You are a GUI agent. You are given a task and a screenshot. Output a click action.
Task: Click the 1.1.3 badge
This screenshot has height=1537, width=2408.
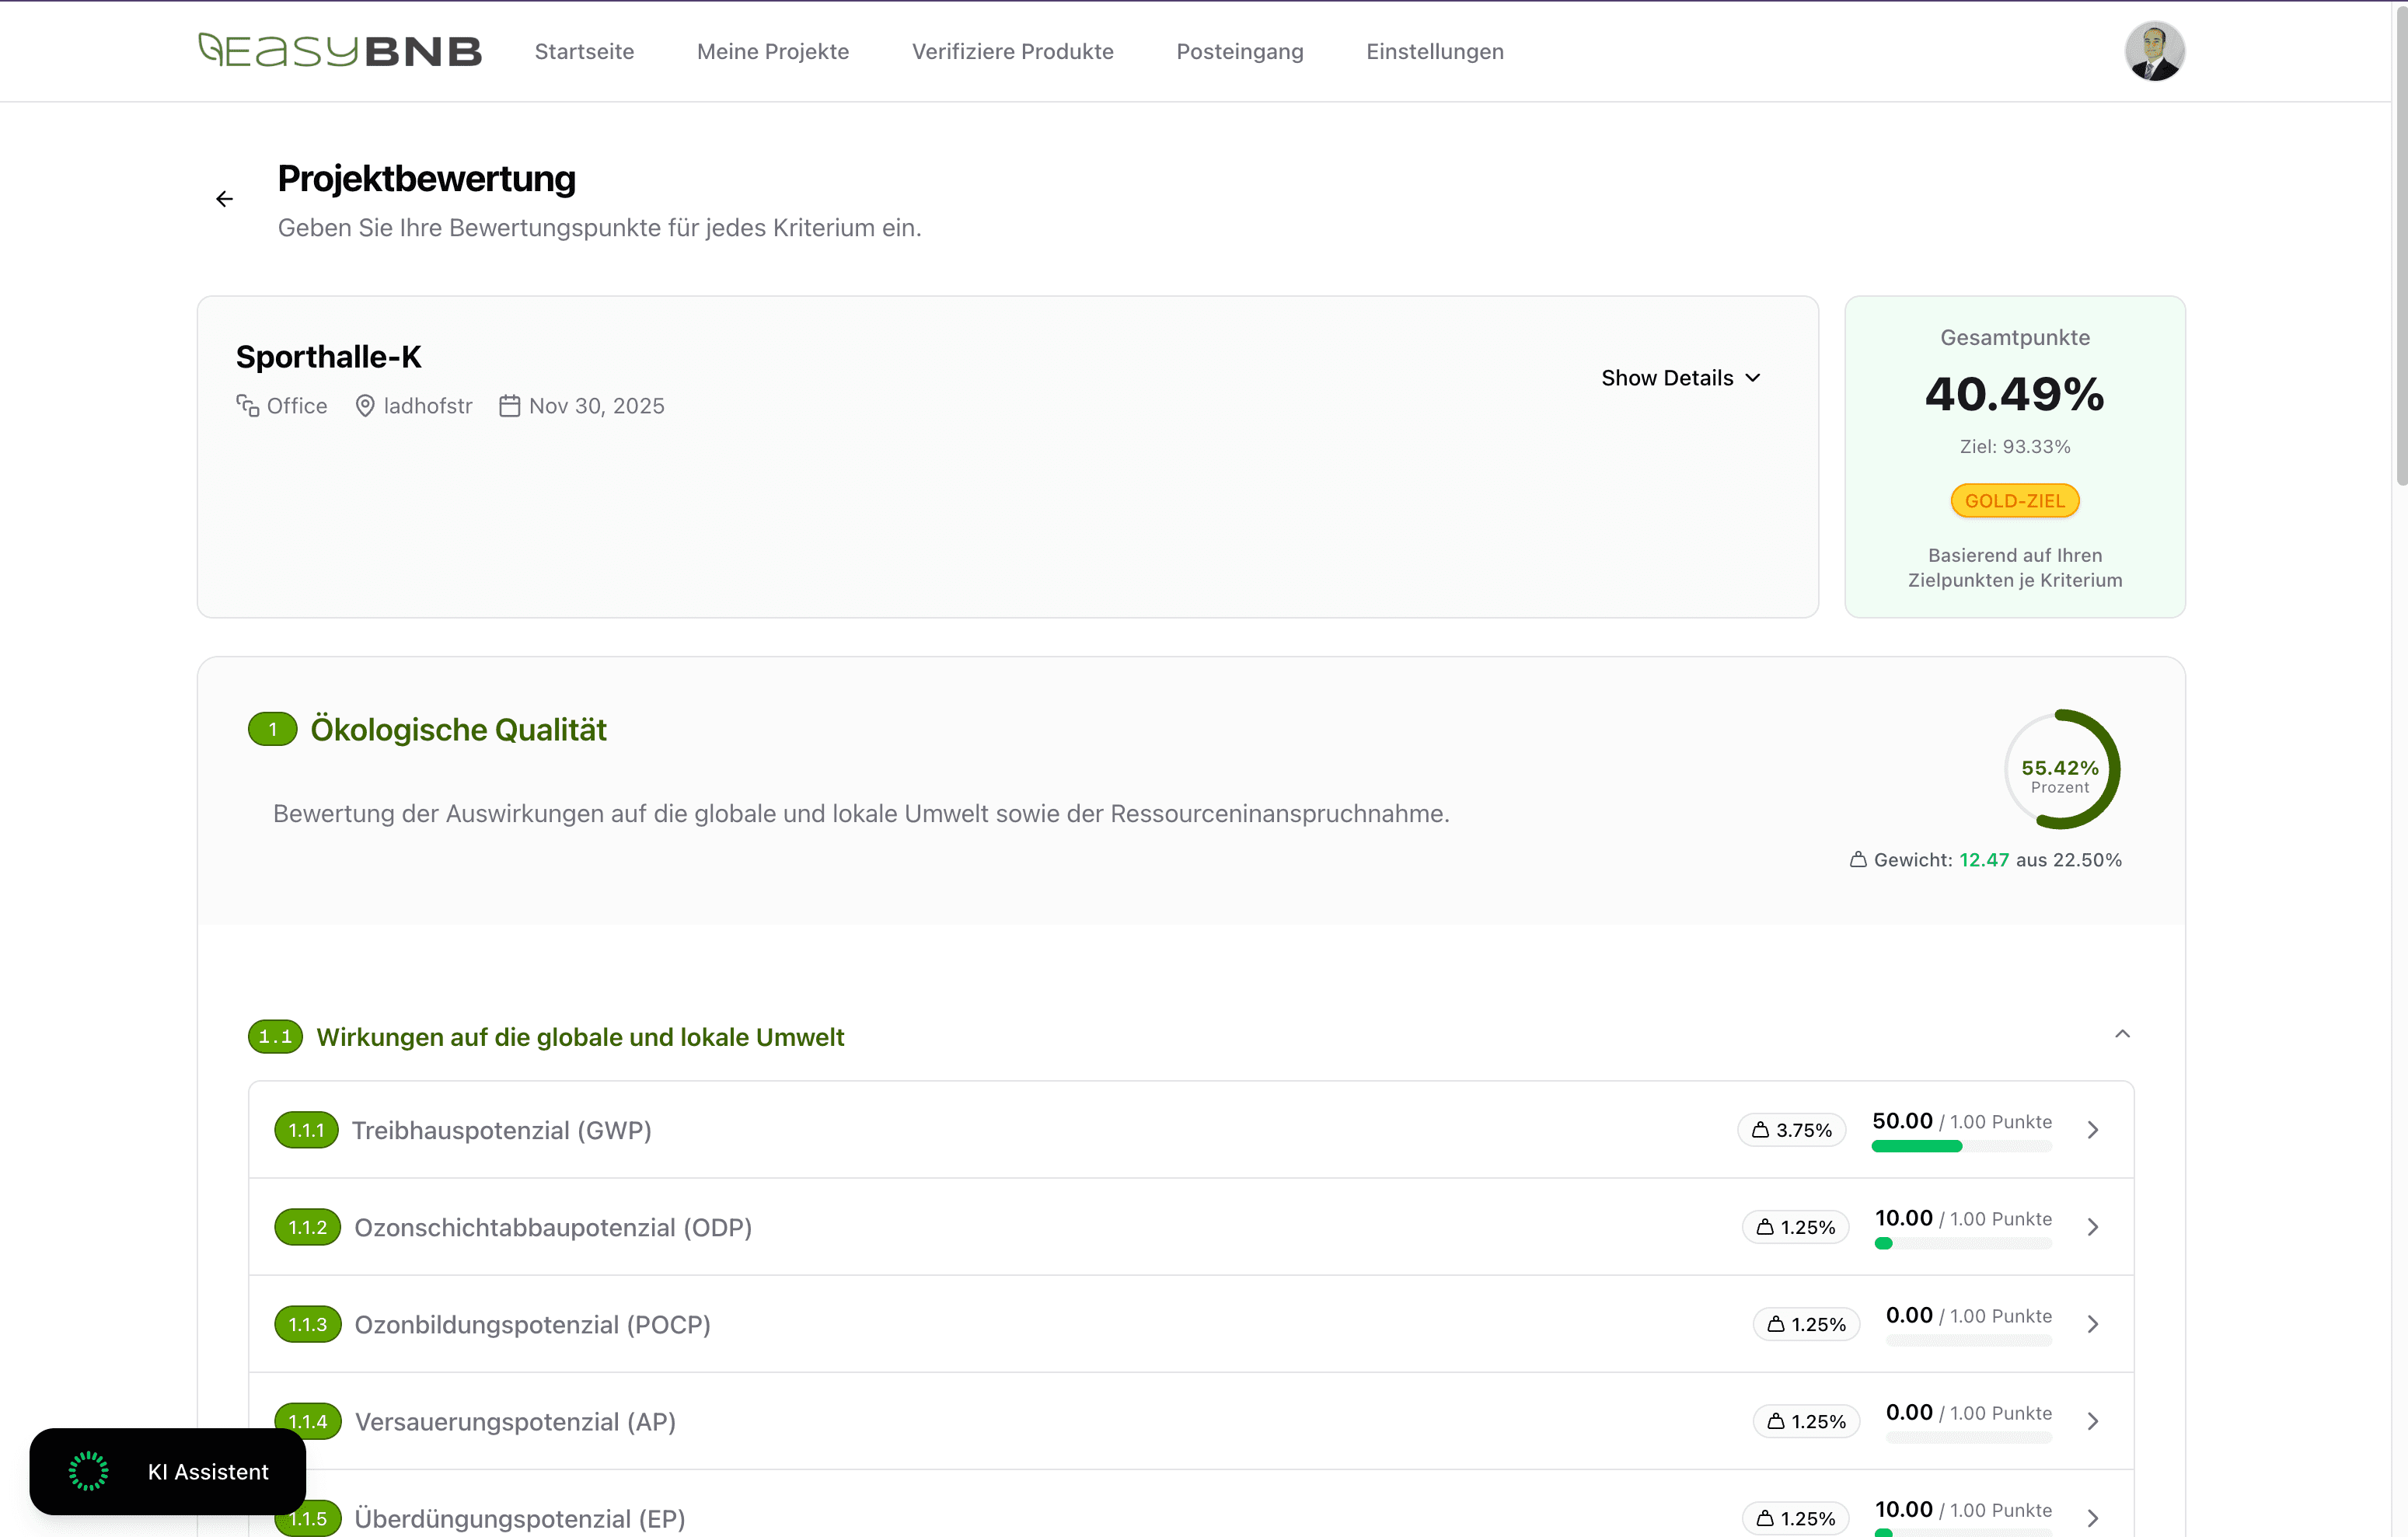tap(307, 1324)
